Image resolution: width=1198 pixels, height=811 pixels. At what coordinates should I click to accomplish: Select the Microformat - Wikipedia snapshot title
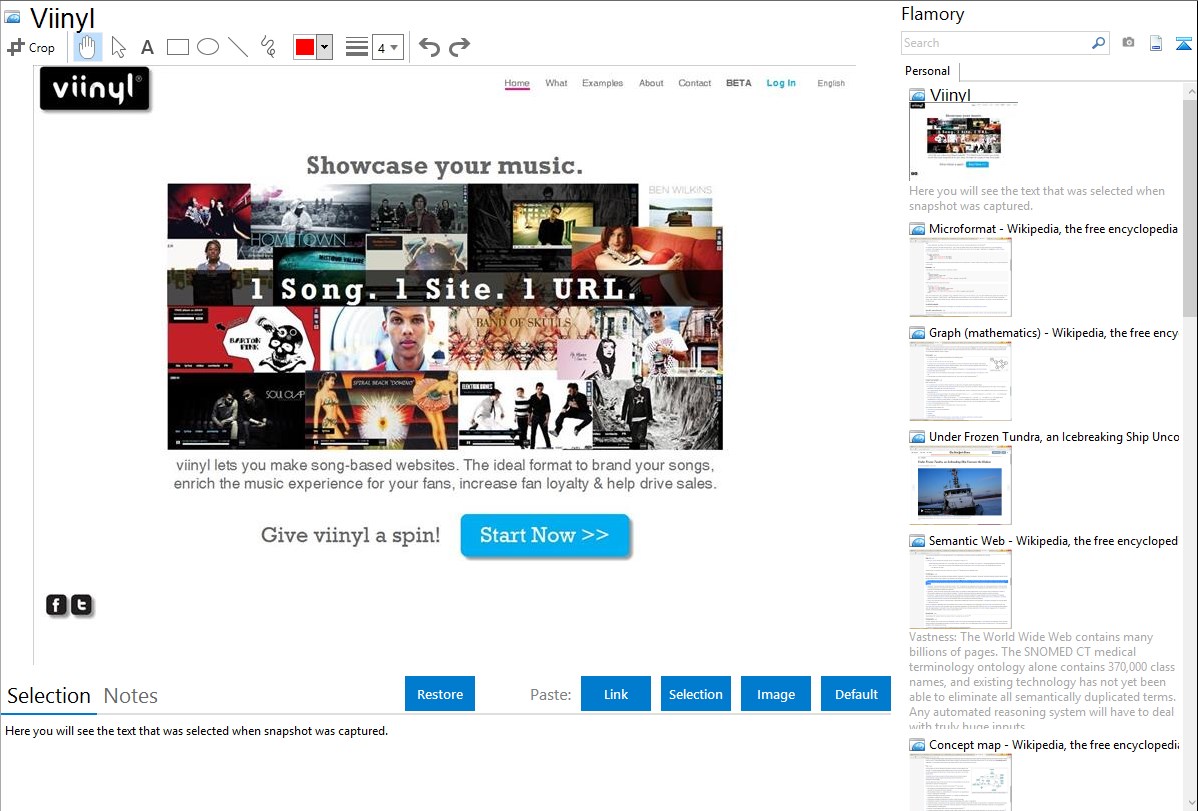pos(1053,229)
